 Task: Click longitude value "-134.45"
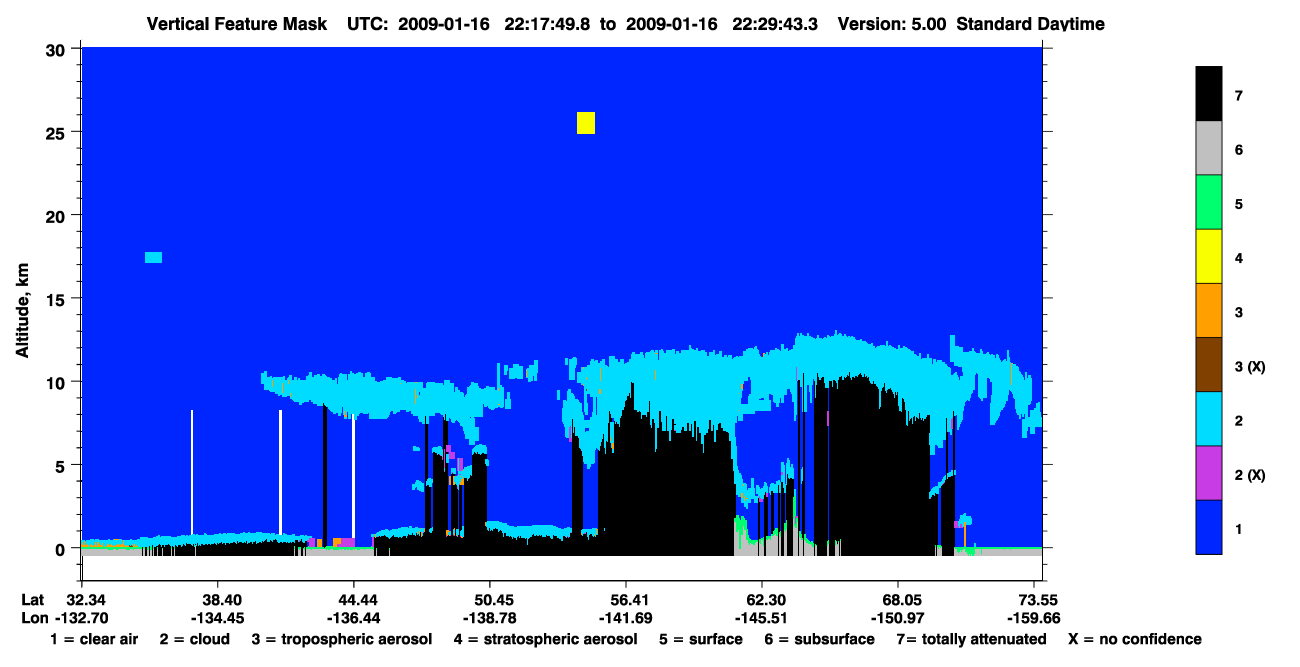pos(218,618)
